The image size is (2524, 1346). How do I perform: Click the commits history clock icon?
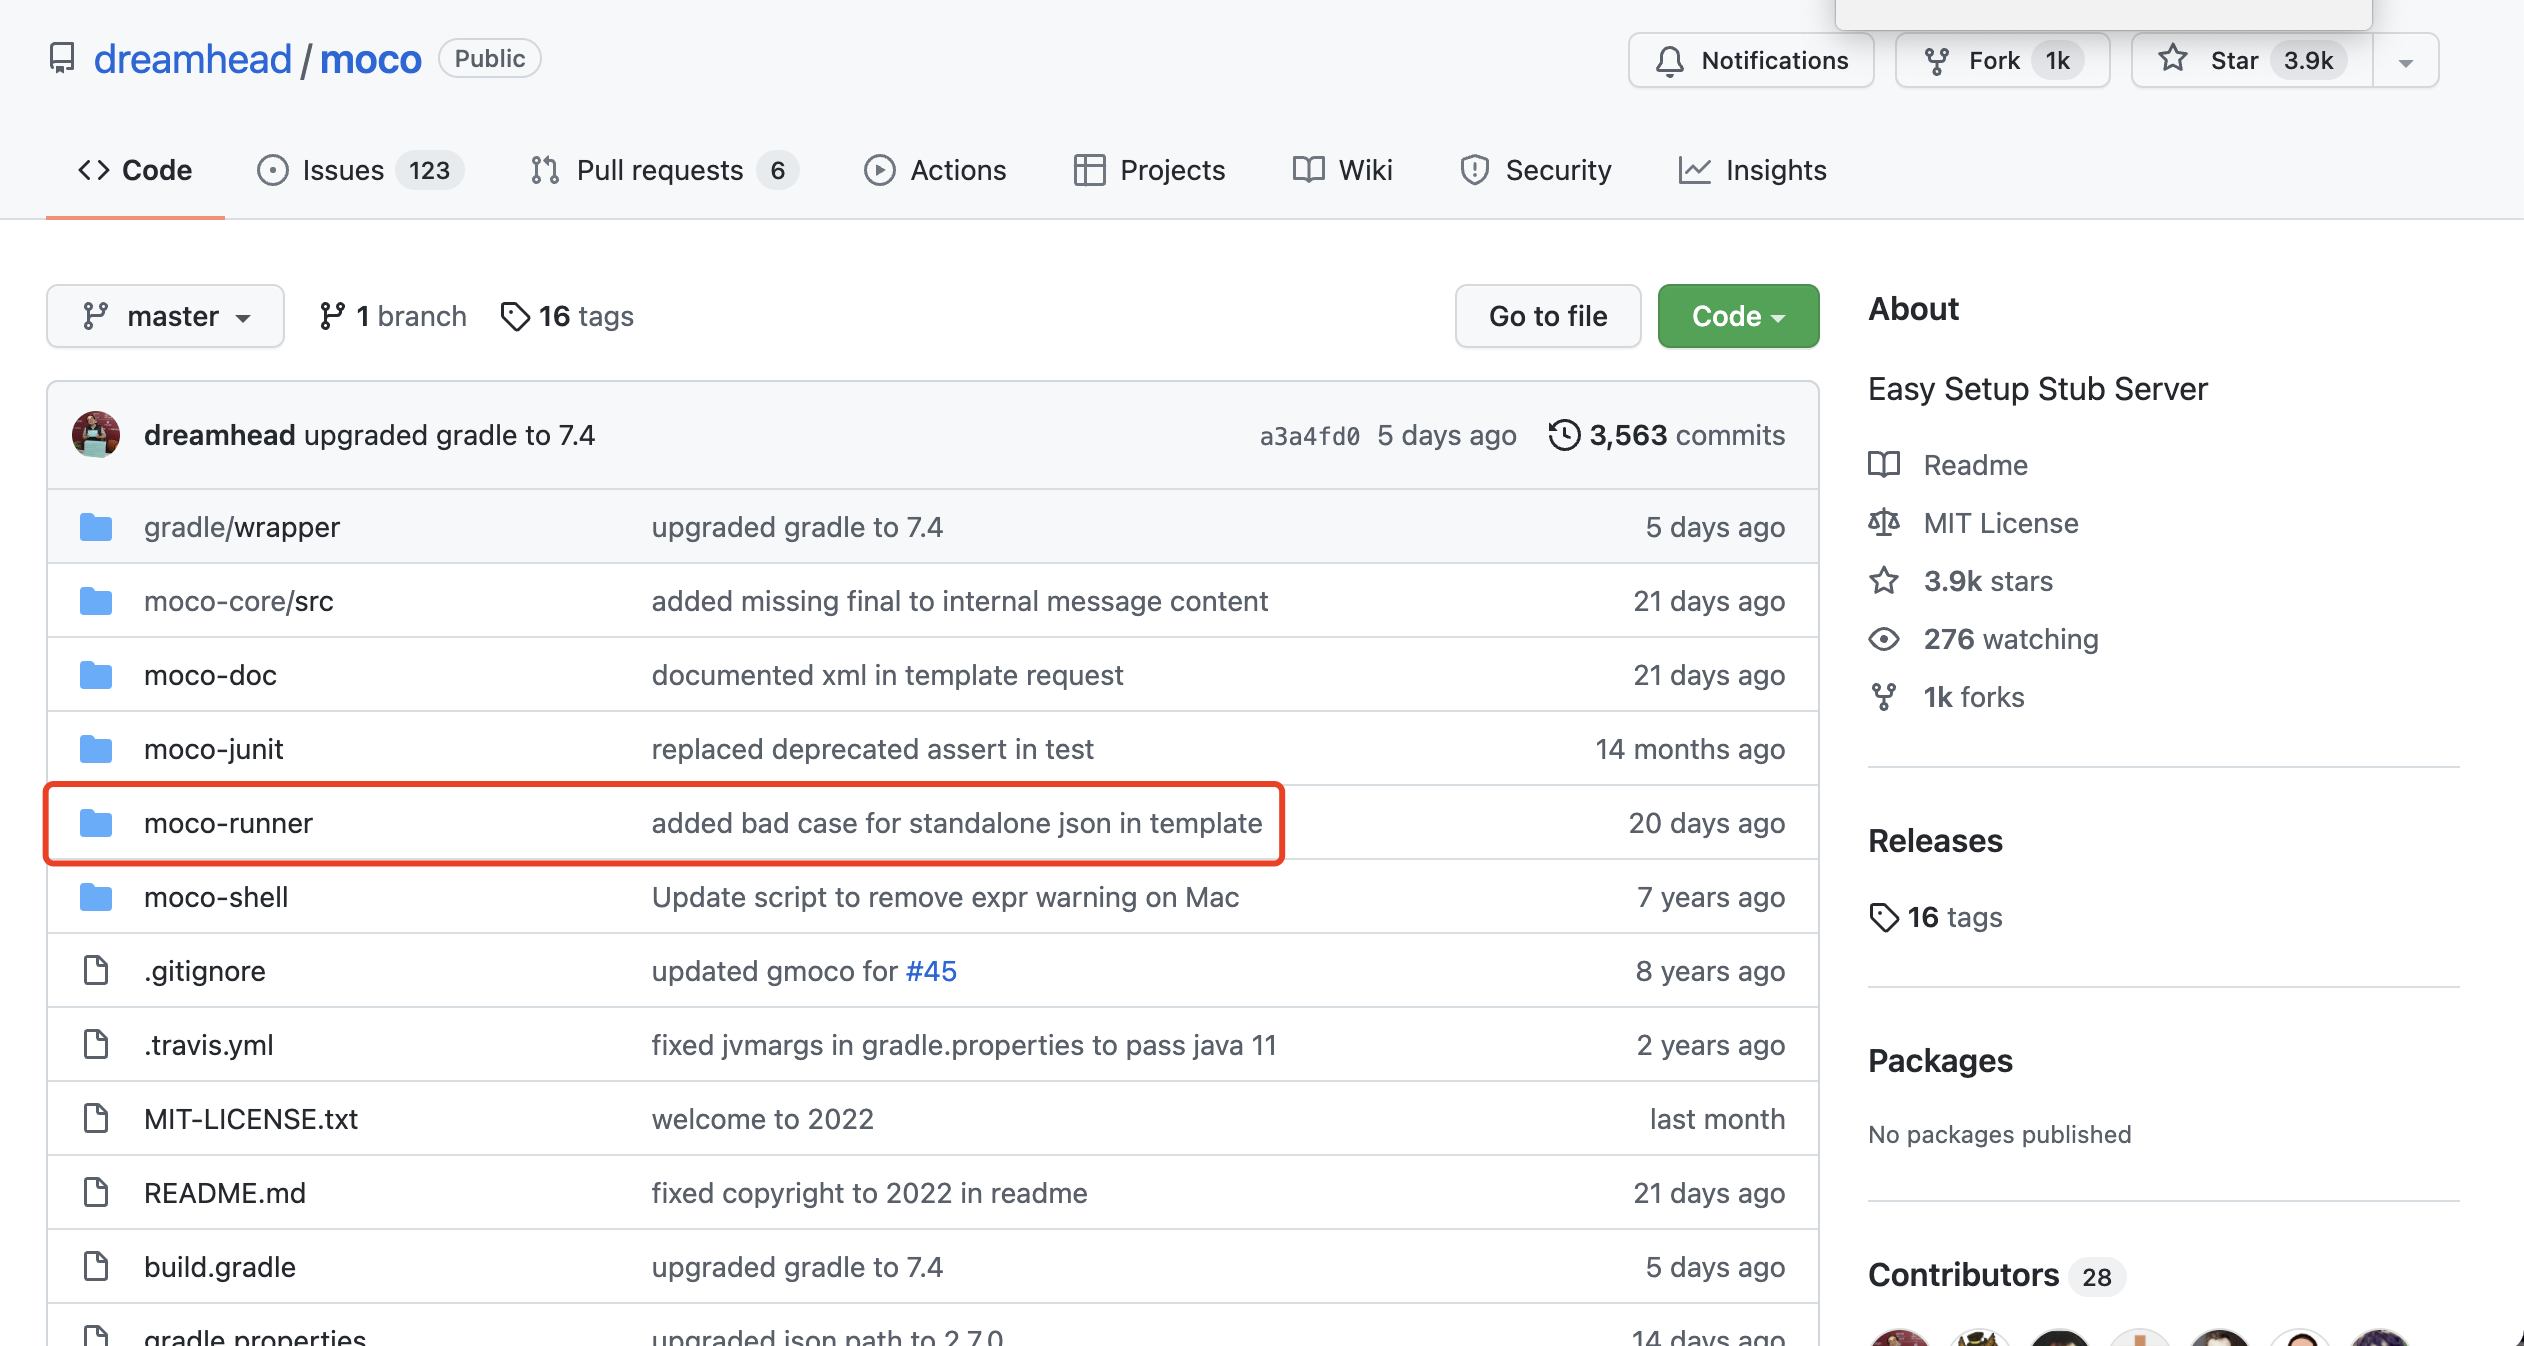click(x=1564, y=435)
